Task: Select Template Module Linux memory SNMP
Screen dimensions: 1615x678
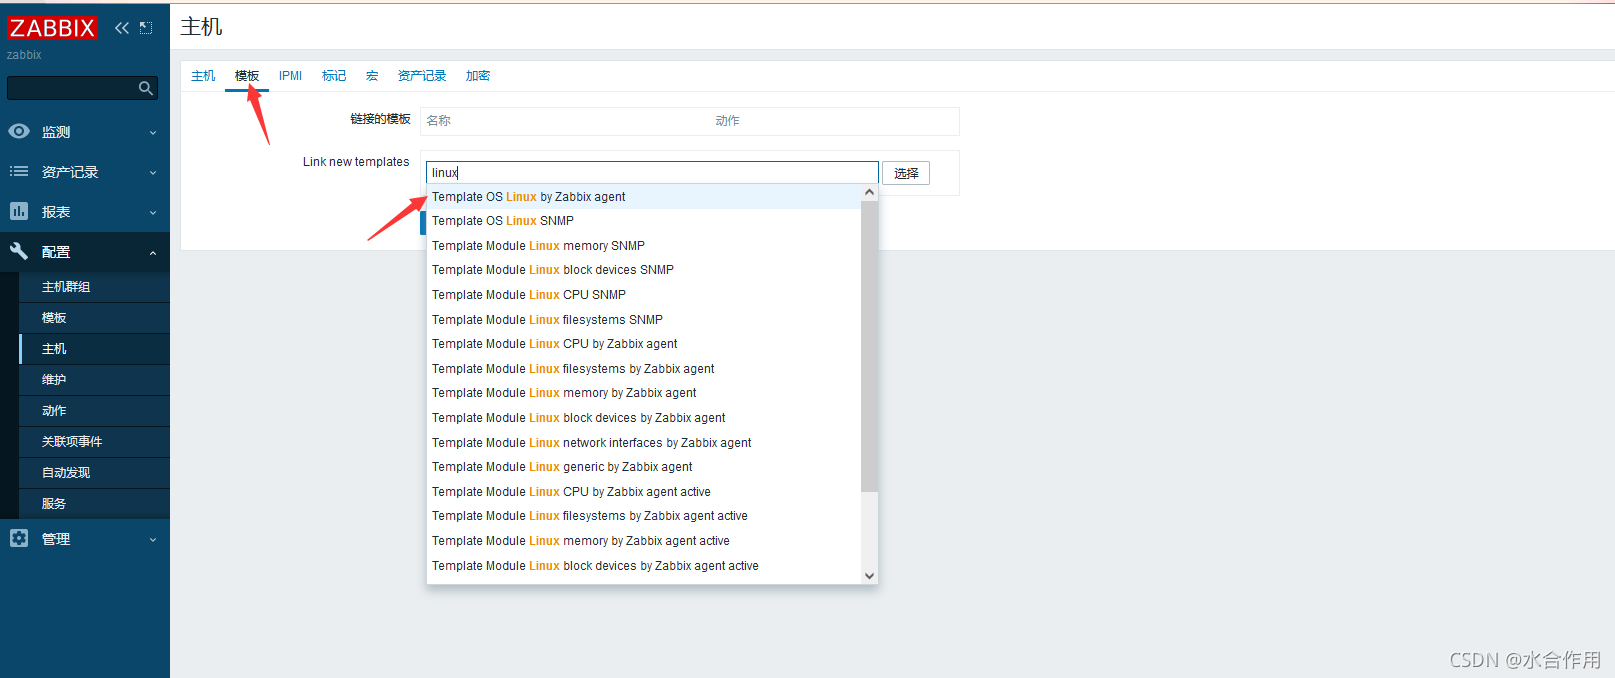Action: tap(644, 246)
